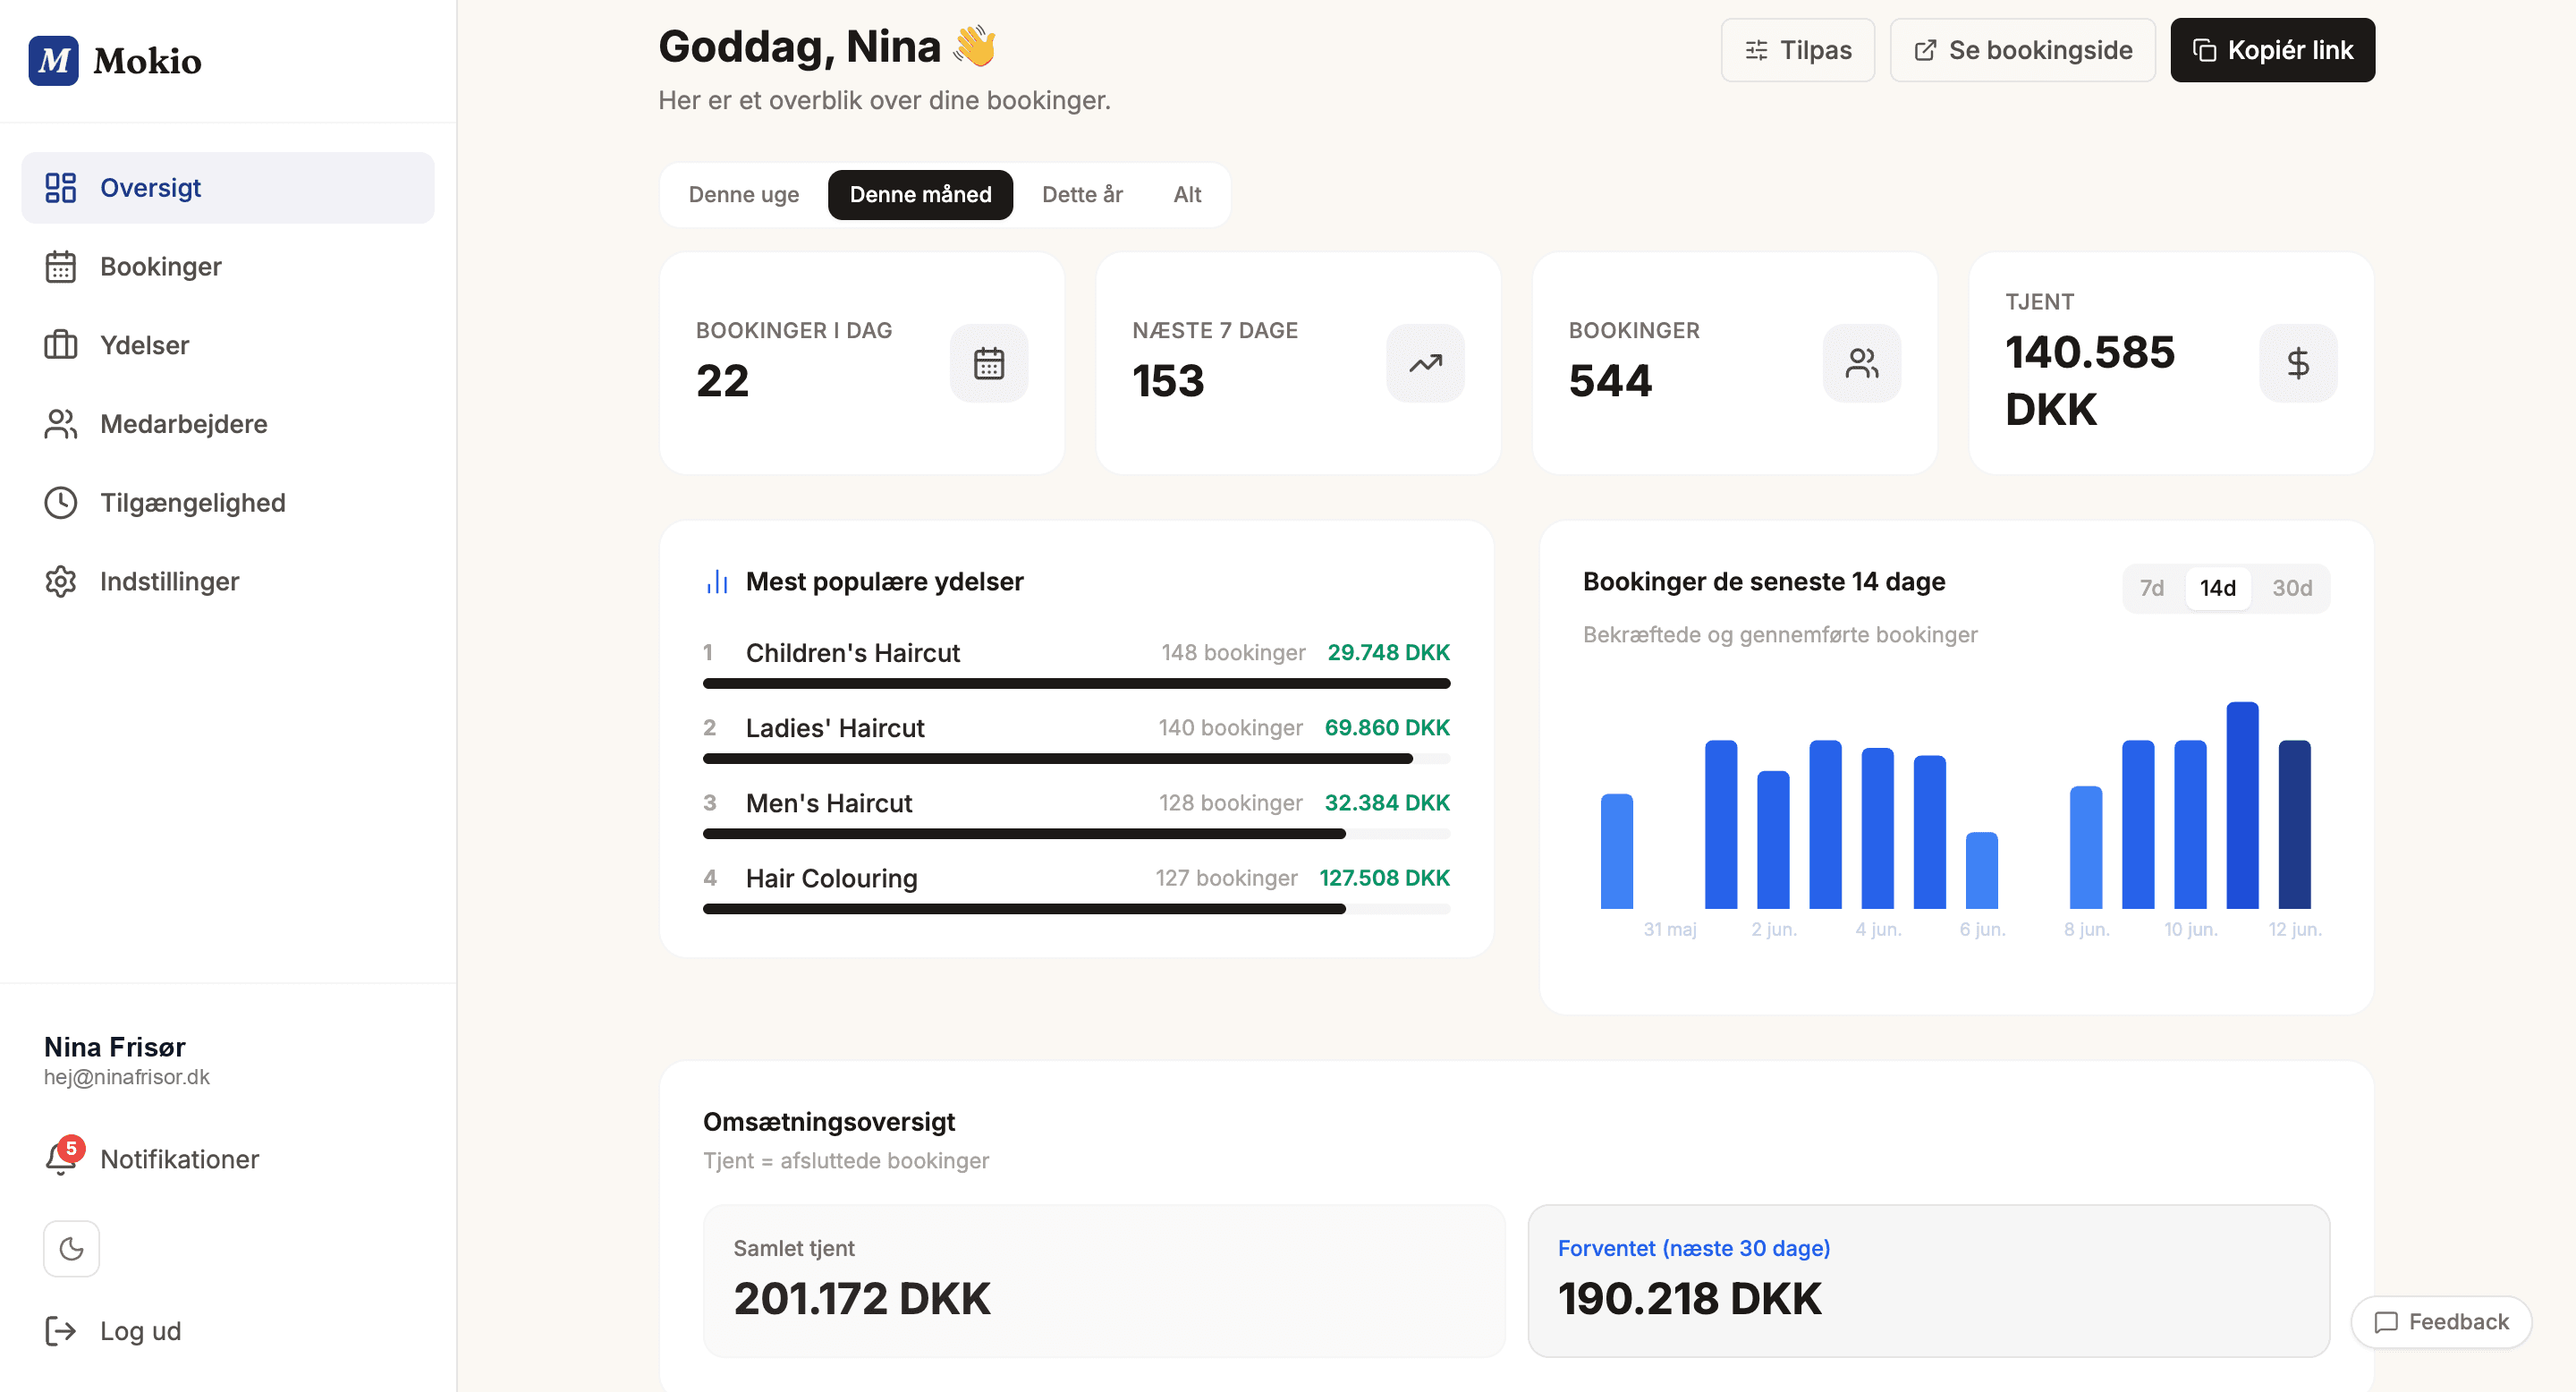The height and width of the screenshot is (1392, 2576).
Task: Click the 29.748 DKK revenue value
Action: [1388, 653]
